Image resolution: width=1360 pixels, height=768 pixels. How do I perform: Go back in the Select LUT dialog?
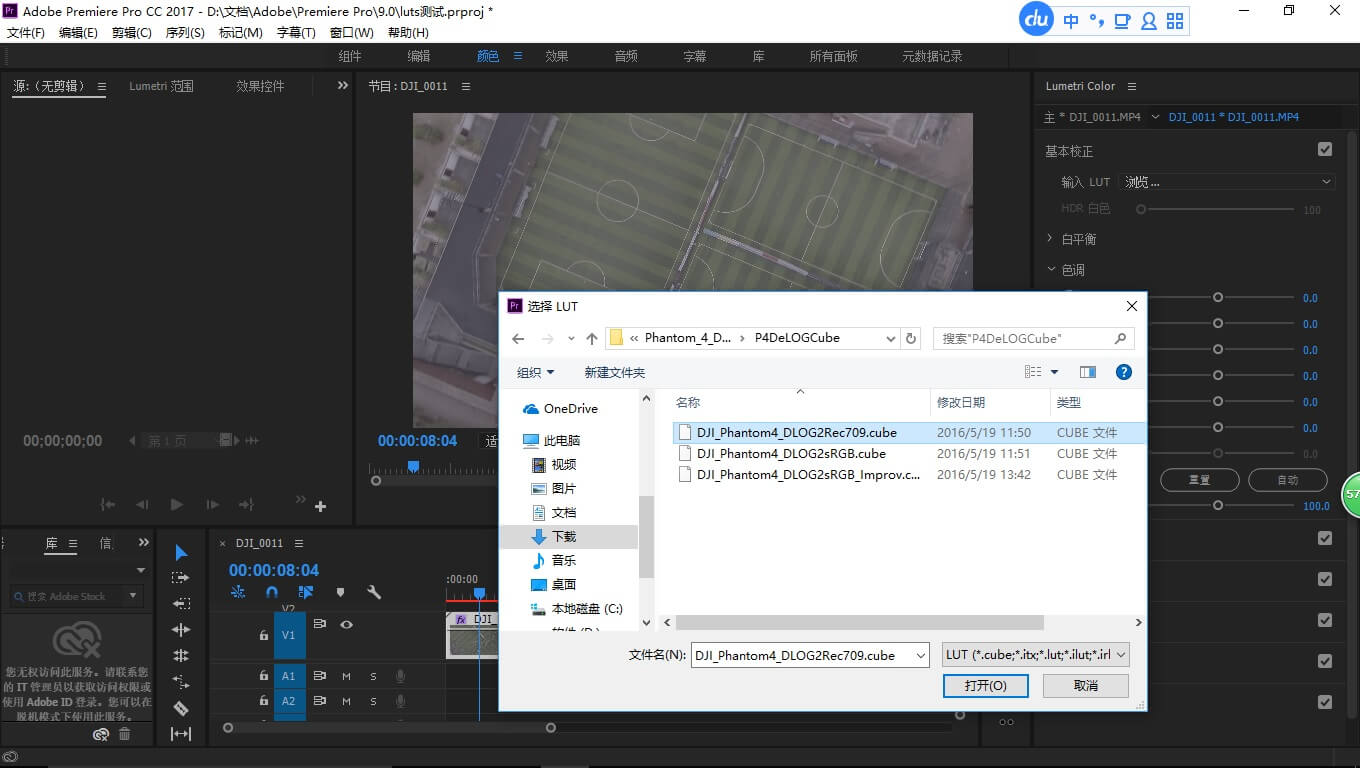tap(518, 338)
